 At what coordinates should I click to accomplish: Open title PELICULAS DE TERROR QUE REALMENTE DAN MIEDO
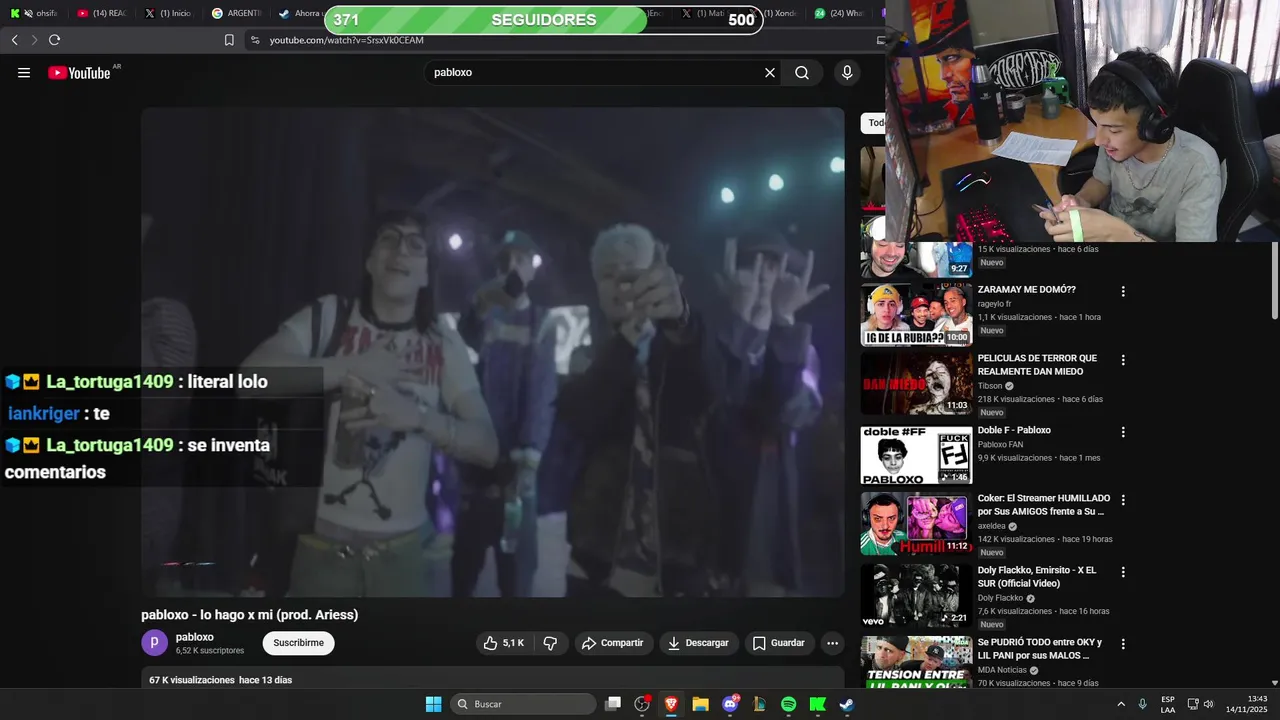tap(1037, 365)
